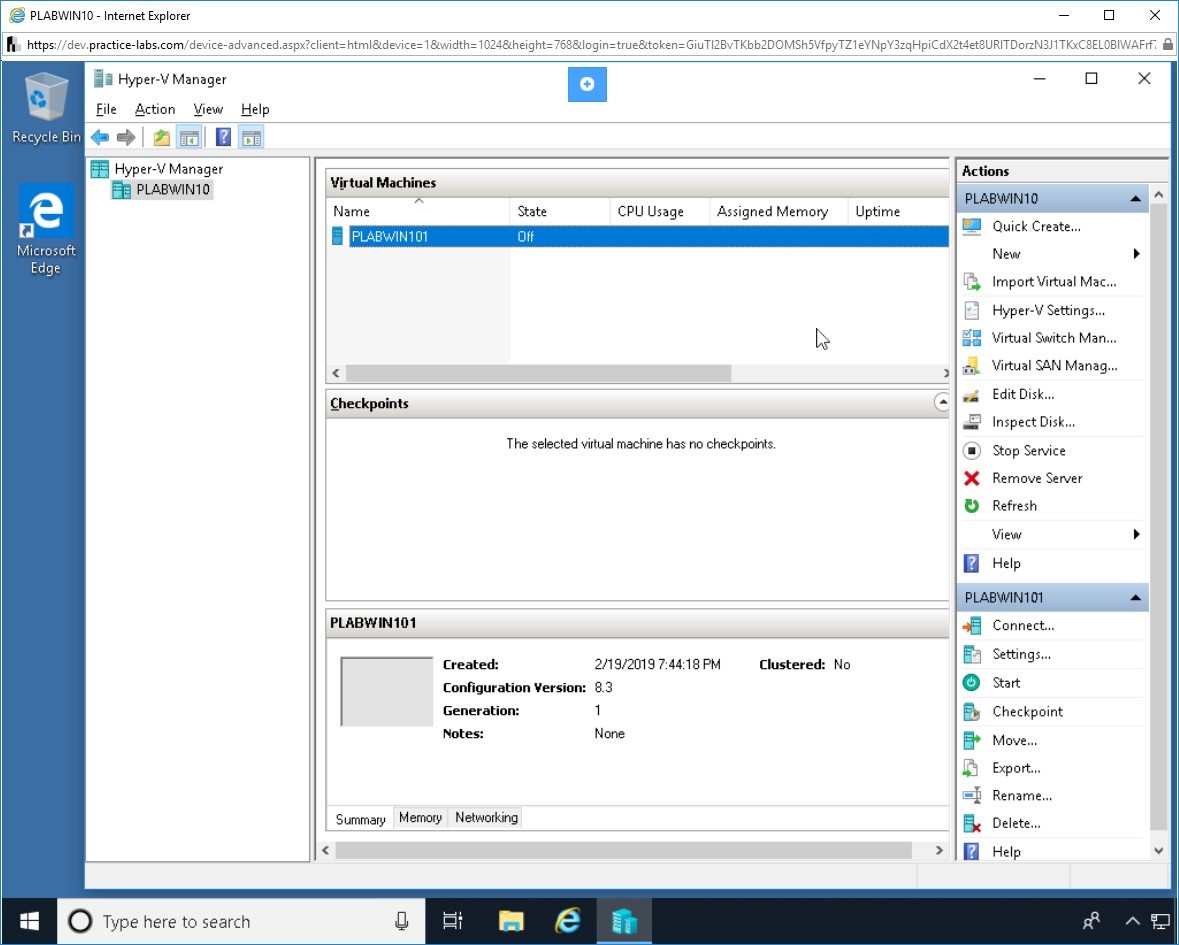Click the Forward arrow toolbar icon
1179x945 pixels.
click(x=126, y=138)
